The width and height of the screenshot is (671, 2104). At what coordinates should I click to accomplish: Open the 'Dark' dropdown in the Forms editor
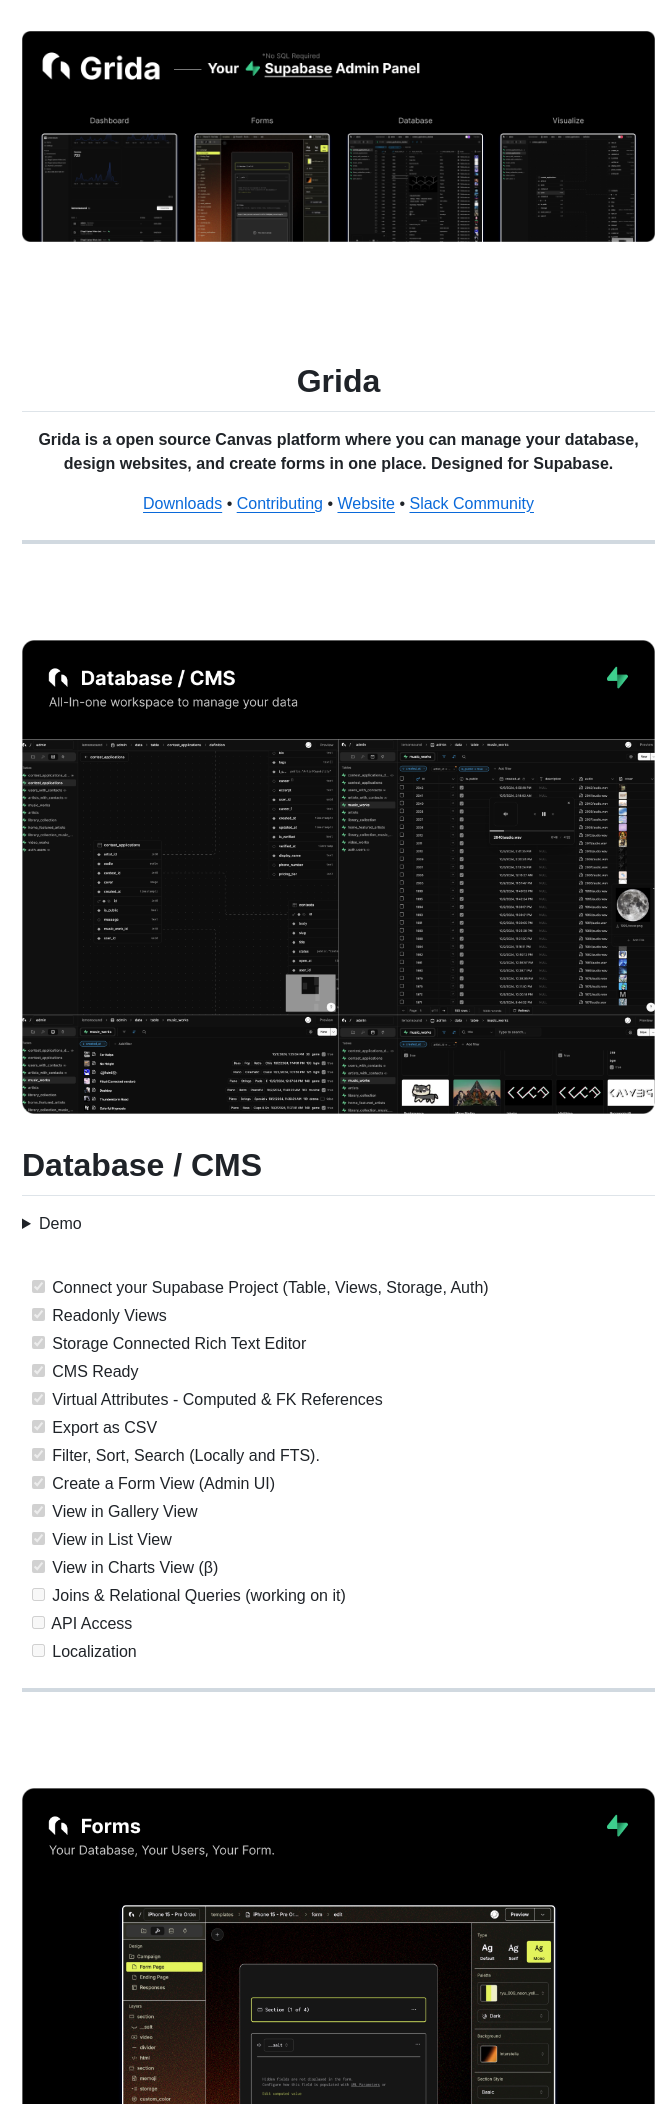coord(513,2016)
